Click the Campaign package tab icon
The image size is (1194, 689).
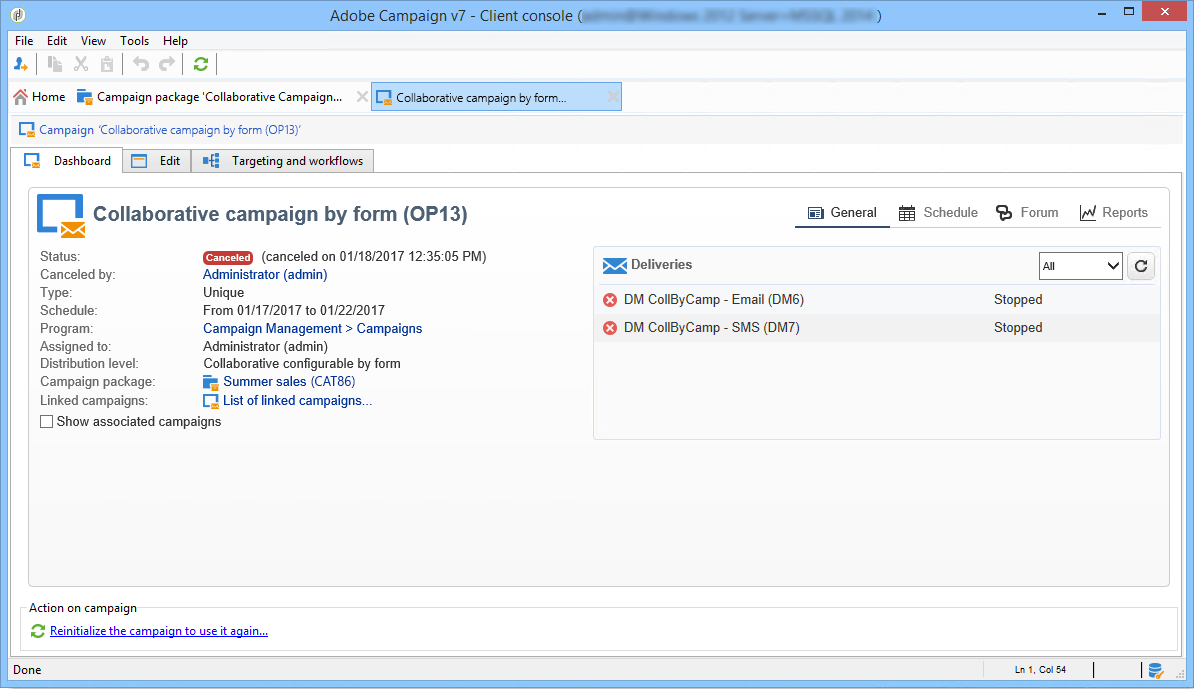coord(85,97)
